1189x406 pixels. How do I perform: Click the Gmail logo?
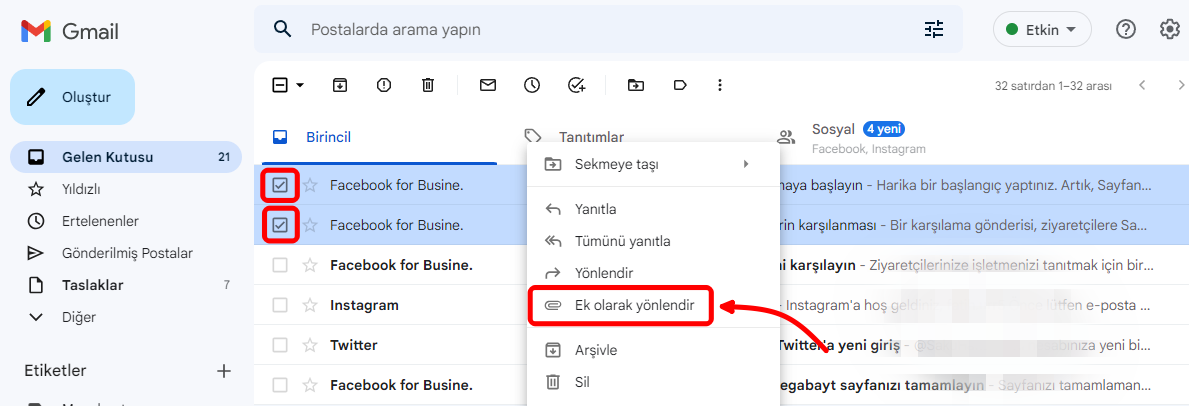coord(70,30)
